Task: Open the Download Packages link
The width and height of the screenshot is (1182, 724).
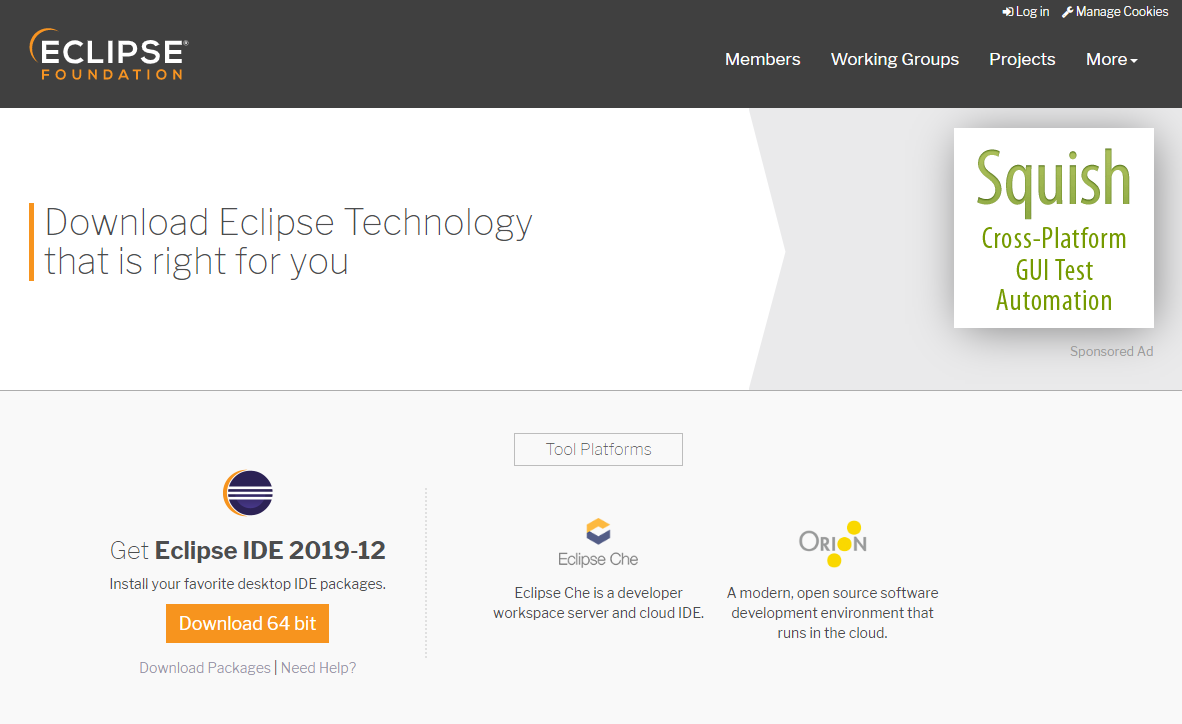Action: pos(204,667)
